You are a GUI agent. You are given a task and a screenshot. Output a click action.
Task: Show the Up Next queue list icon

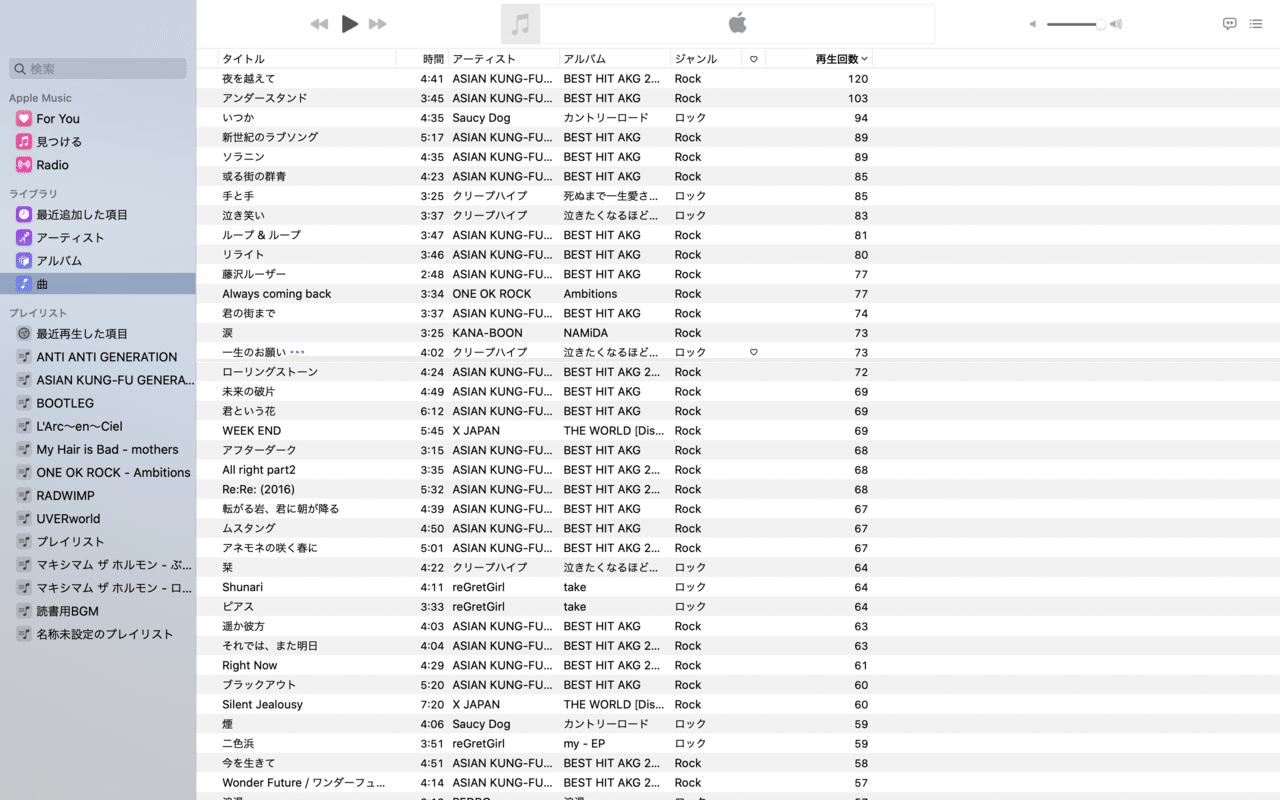click(x=1256, y=24)
